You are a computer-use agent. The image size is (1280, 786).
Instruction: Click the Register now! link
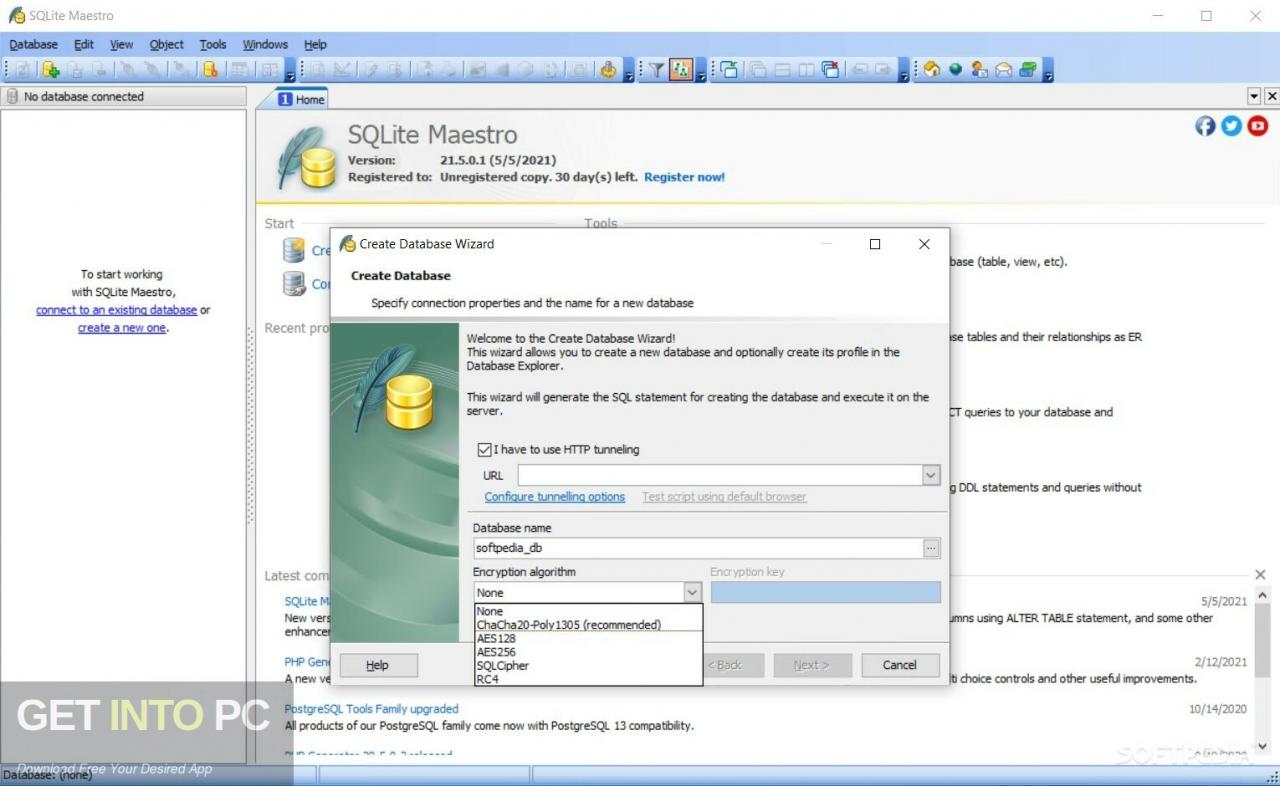tap(684, 177)
